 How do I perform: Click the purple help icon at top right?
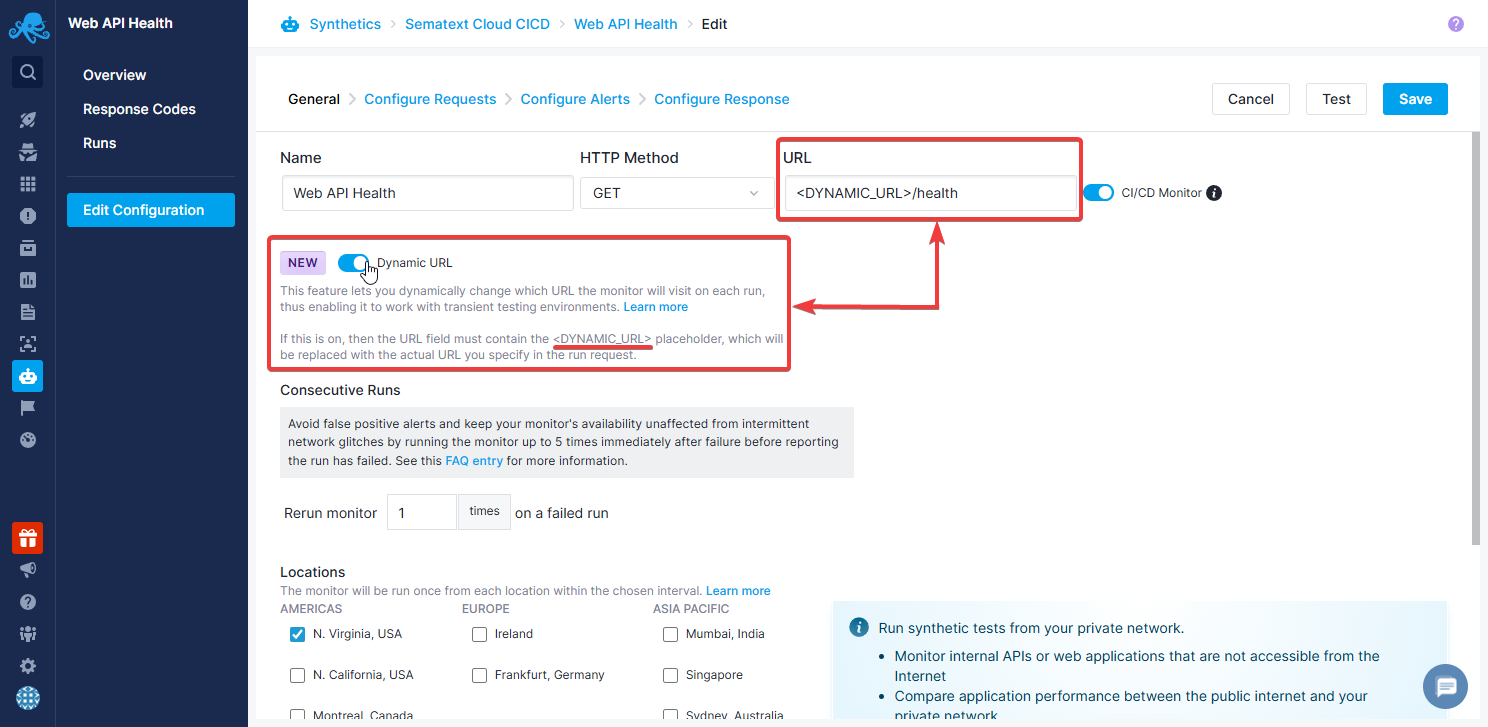[1456, 24]
